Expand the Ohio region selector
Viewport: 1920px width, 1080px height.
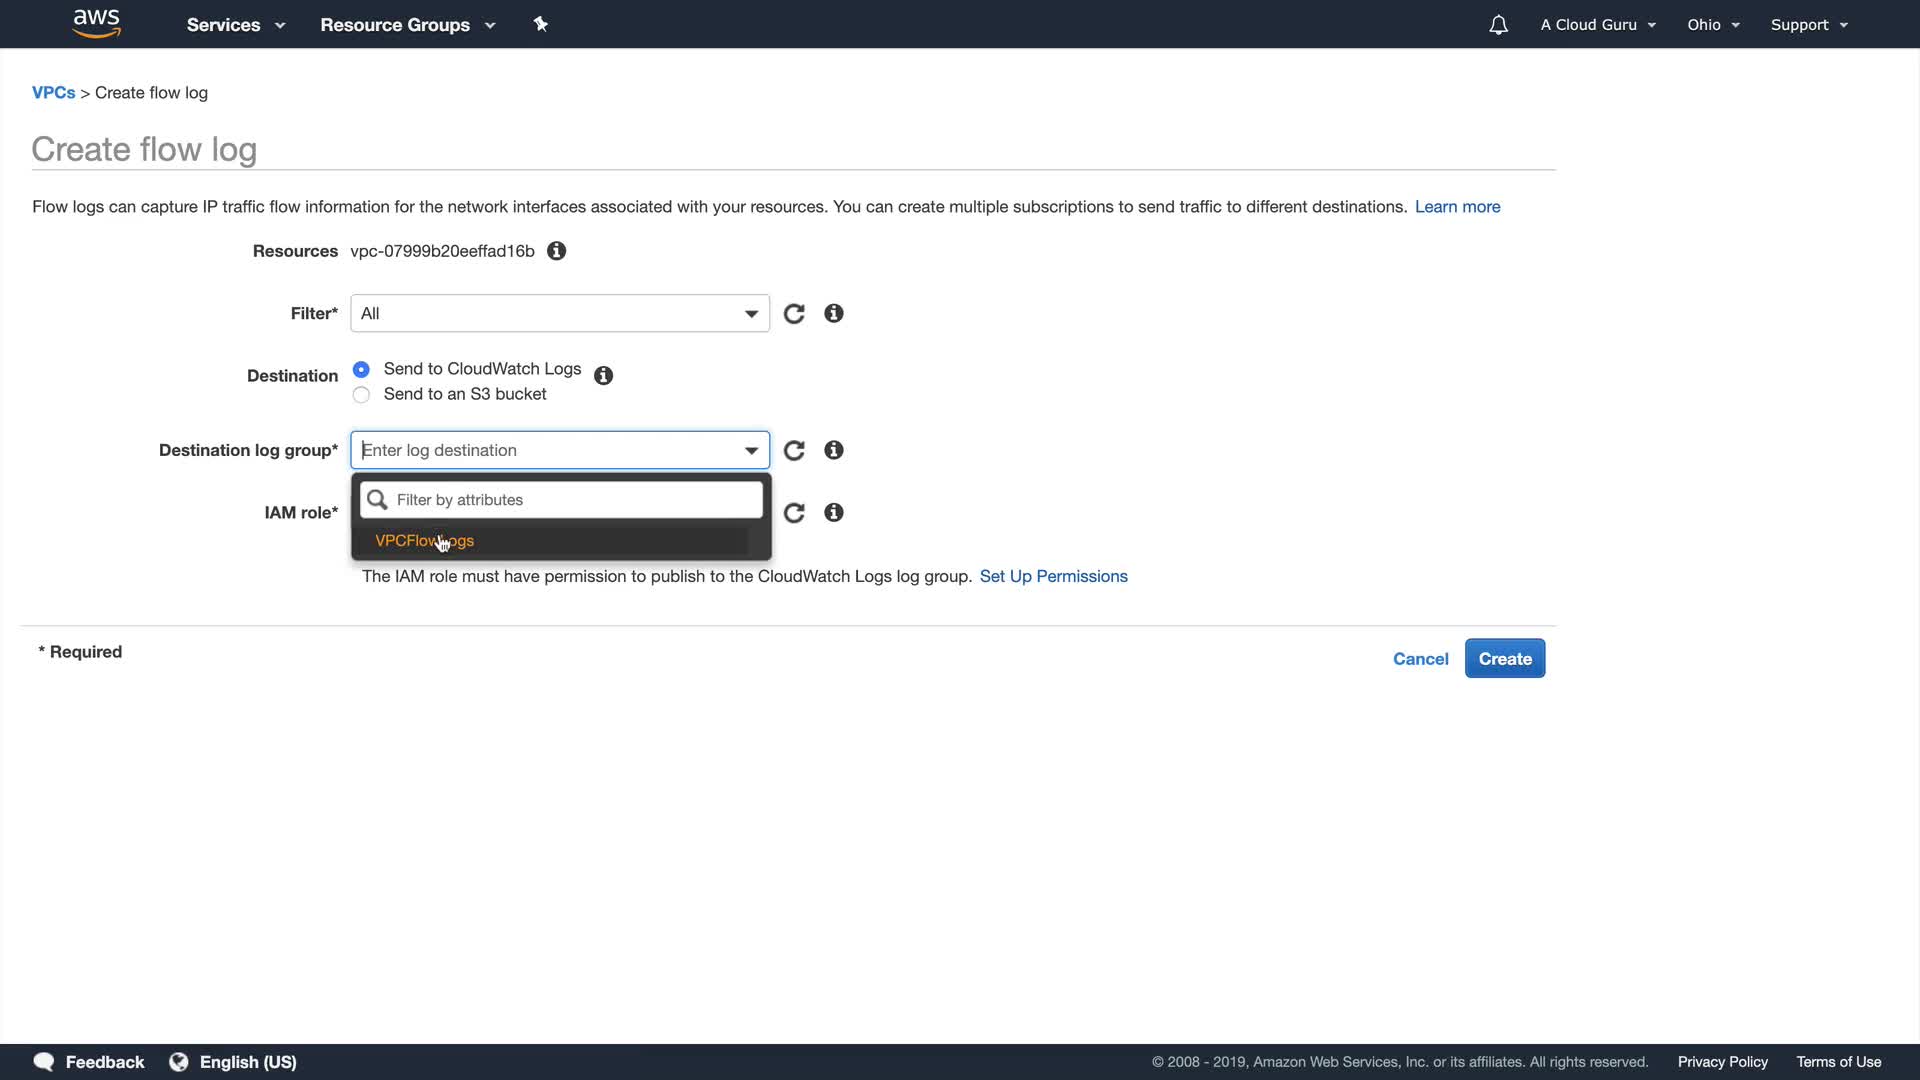(1713, 25)
